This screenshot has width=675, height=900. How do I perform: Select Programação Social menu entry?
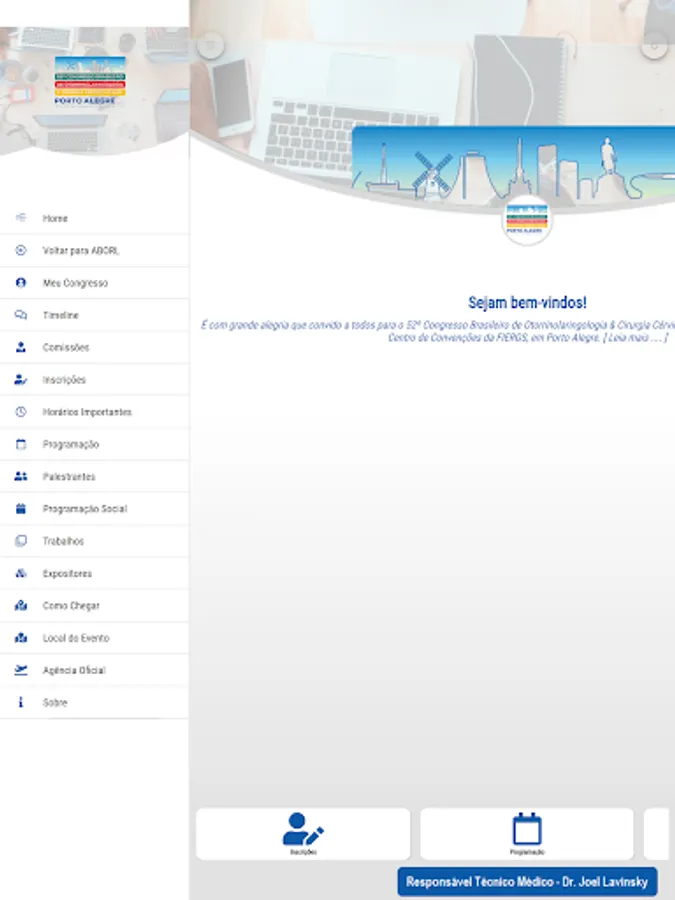(94, 509)
